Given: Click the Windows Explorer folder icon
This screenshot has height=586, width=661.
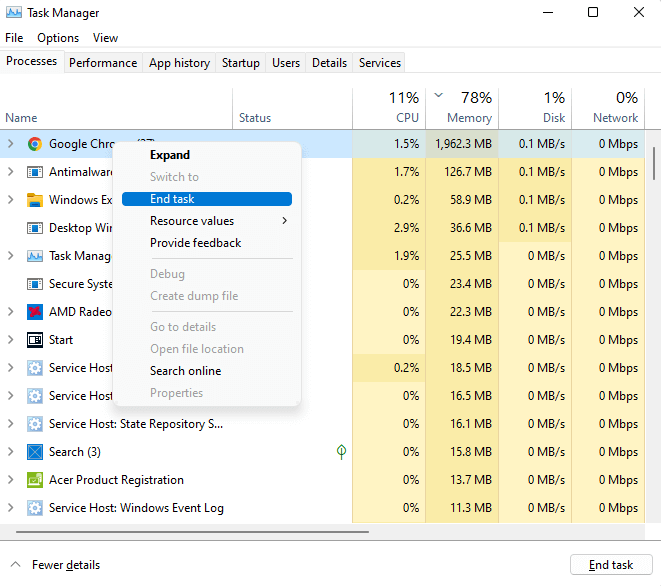Looking at the screenshot, I should coord(35,200).
